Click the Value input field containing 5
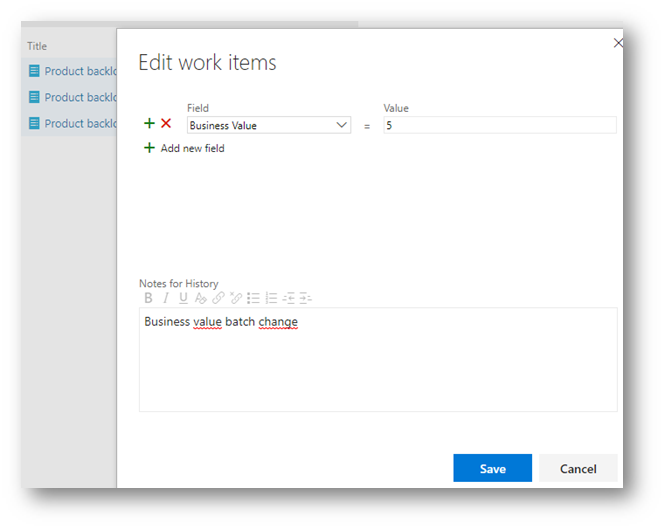665x530 pixels. (499, 125)
